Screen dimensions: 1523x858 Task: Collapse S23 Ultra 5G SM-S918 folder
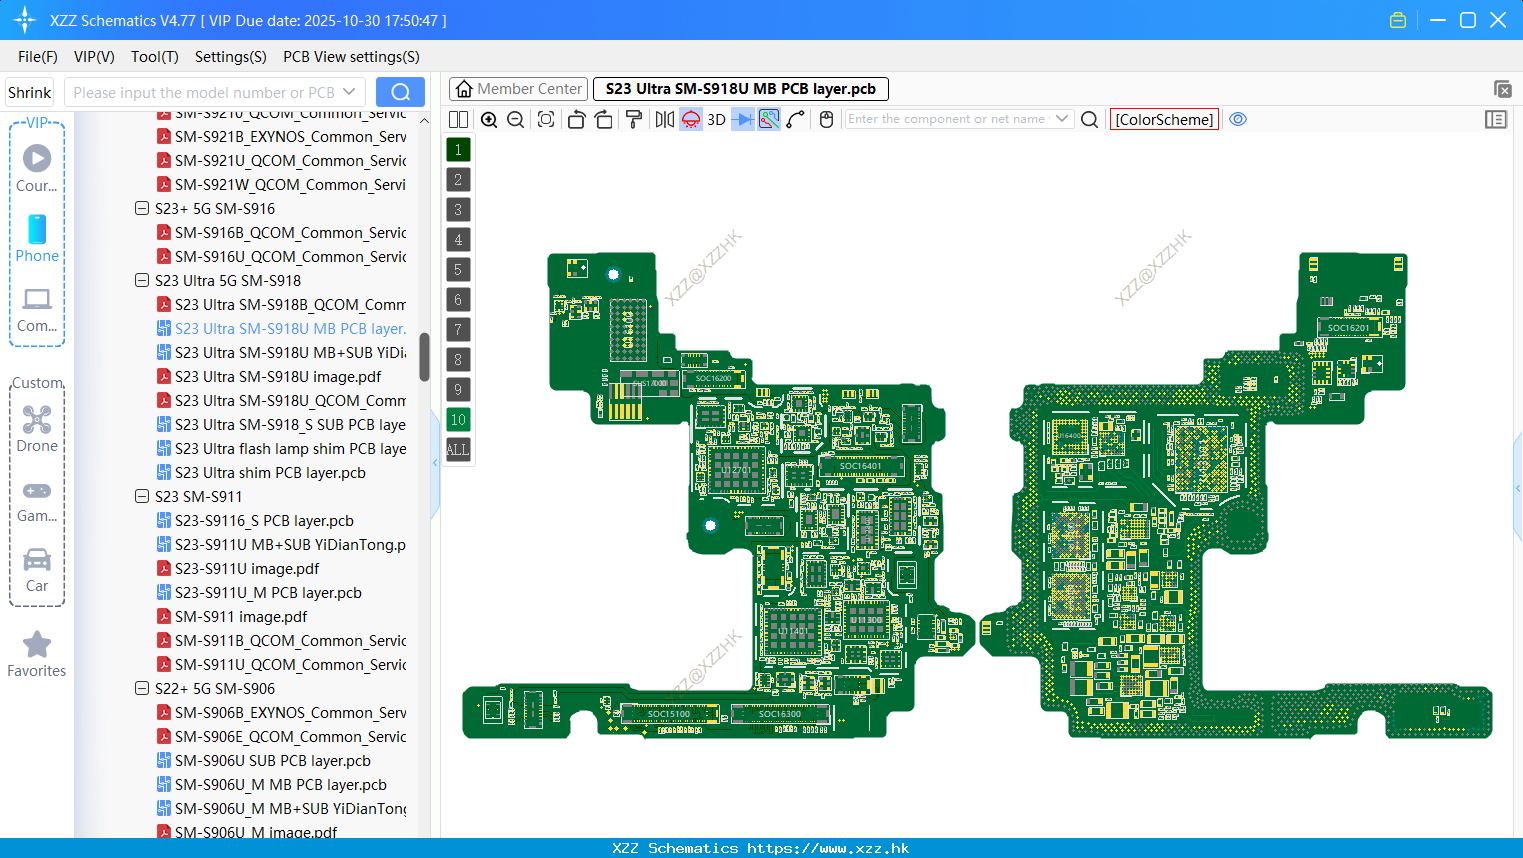click(x=142, y=281)
